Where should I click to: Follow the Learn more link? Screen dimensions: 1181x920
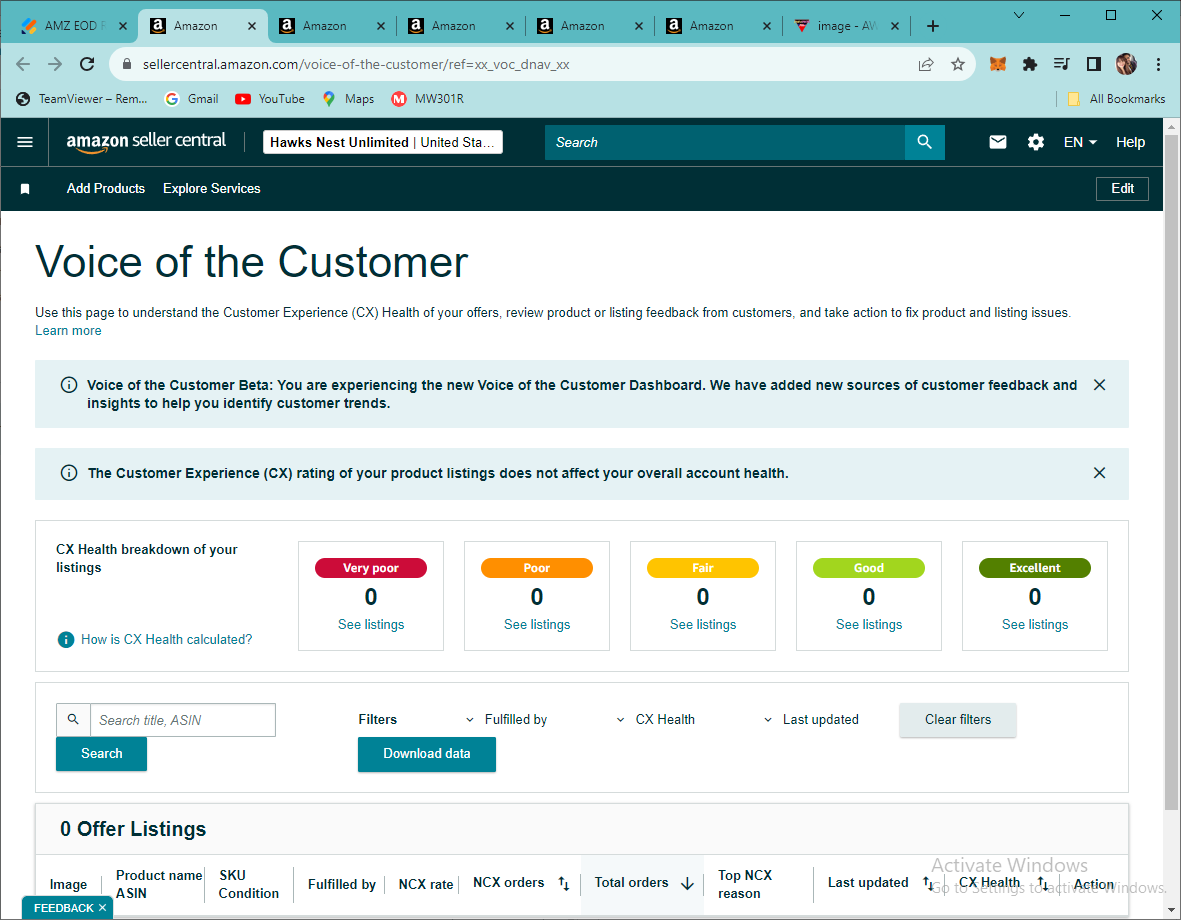click(x=68, y=330)
